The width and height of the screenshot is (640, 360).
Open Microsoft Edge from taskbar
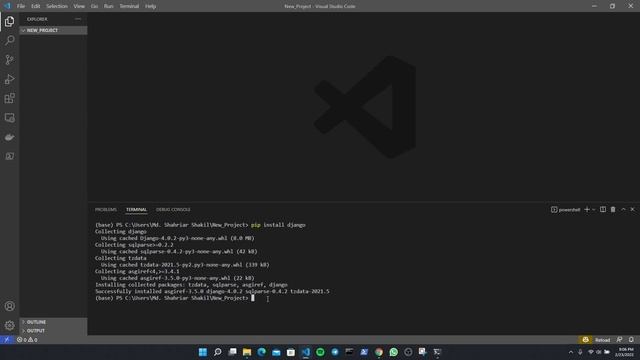(x=262, y=352)
